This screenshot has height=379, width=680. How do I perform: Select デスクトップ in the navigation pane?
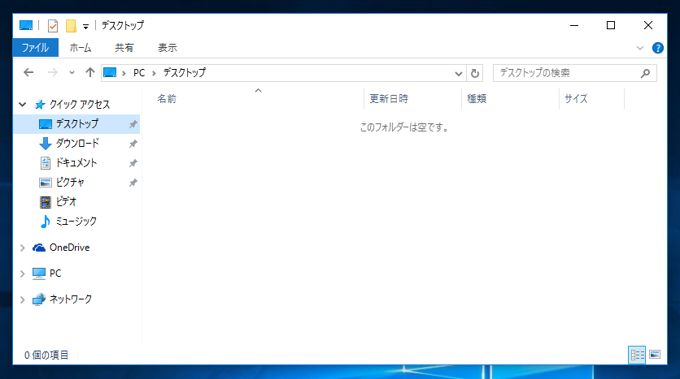tap(77, 124)
